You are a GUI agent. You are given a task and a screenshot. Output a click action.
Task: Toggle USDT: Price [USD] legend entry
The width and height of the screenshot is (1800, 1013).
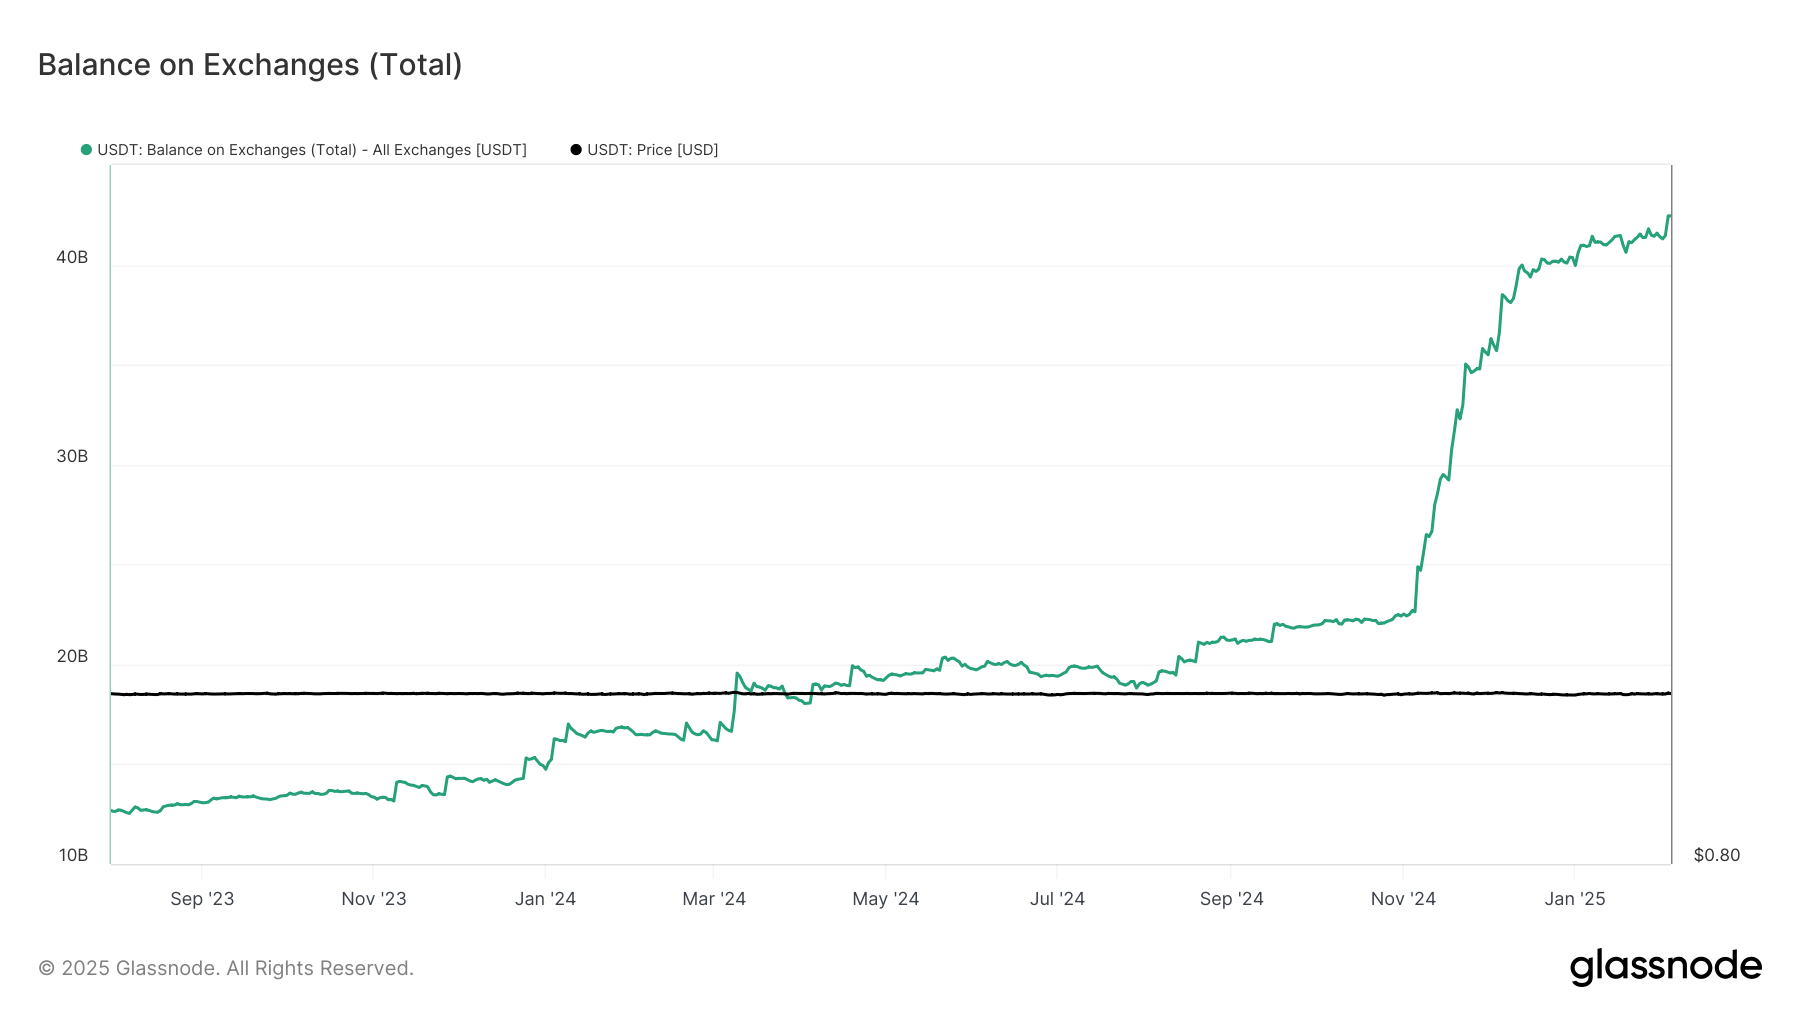pos(644,150)
